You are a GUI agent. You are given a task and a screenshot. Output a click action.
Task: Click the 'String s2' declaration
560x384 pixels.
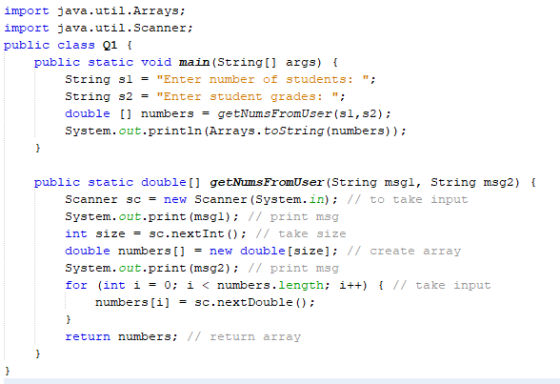pos(99,96)
